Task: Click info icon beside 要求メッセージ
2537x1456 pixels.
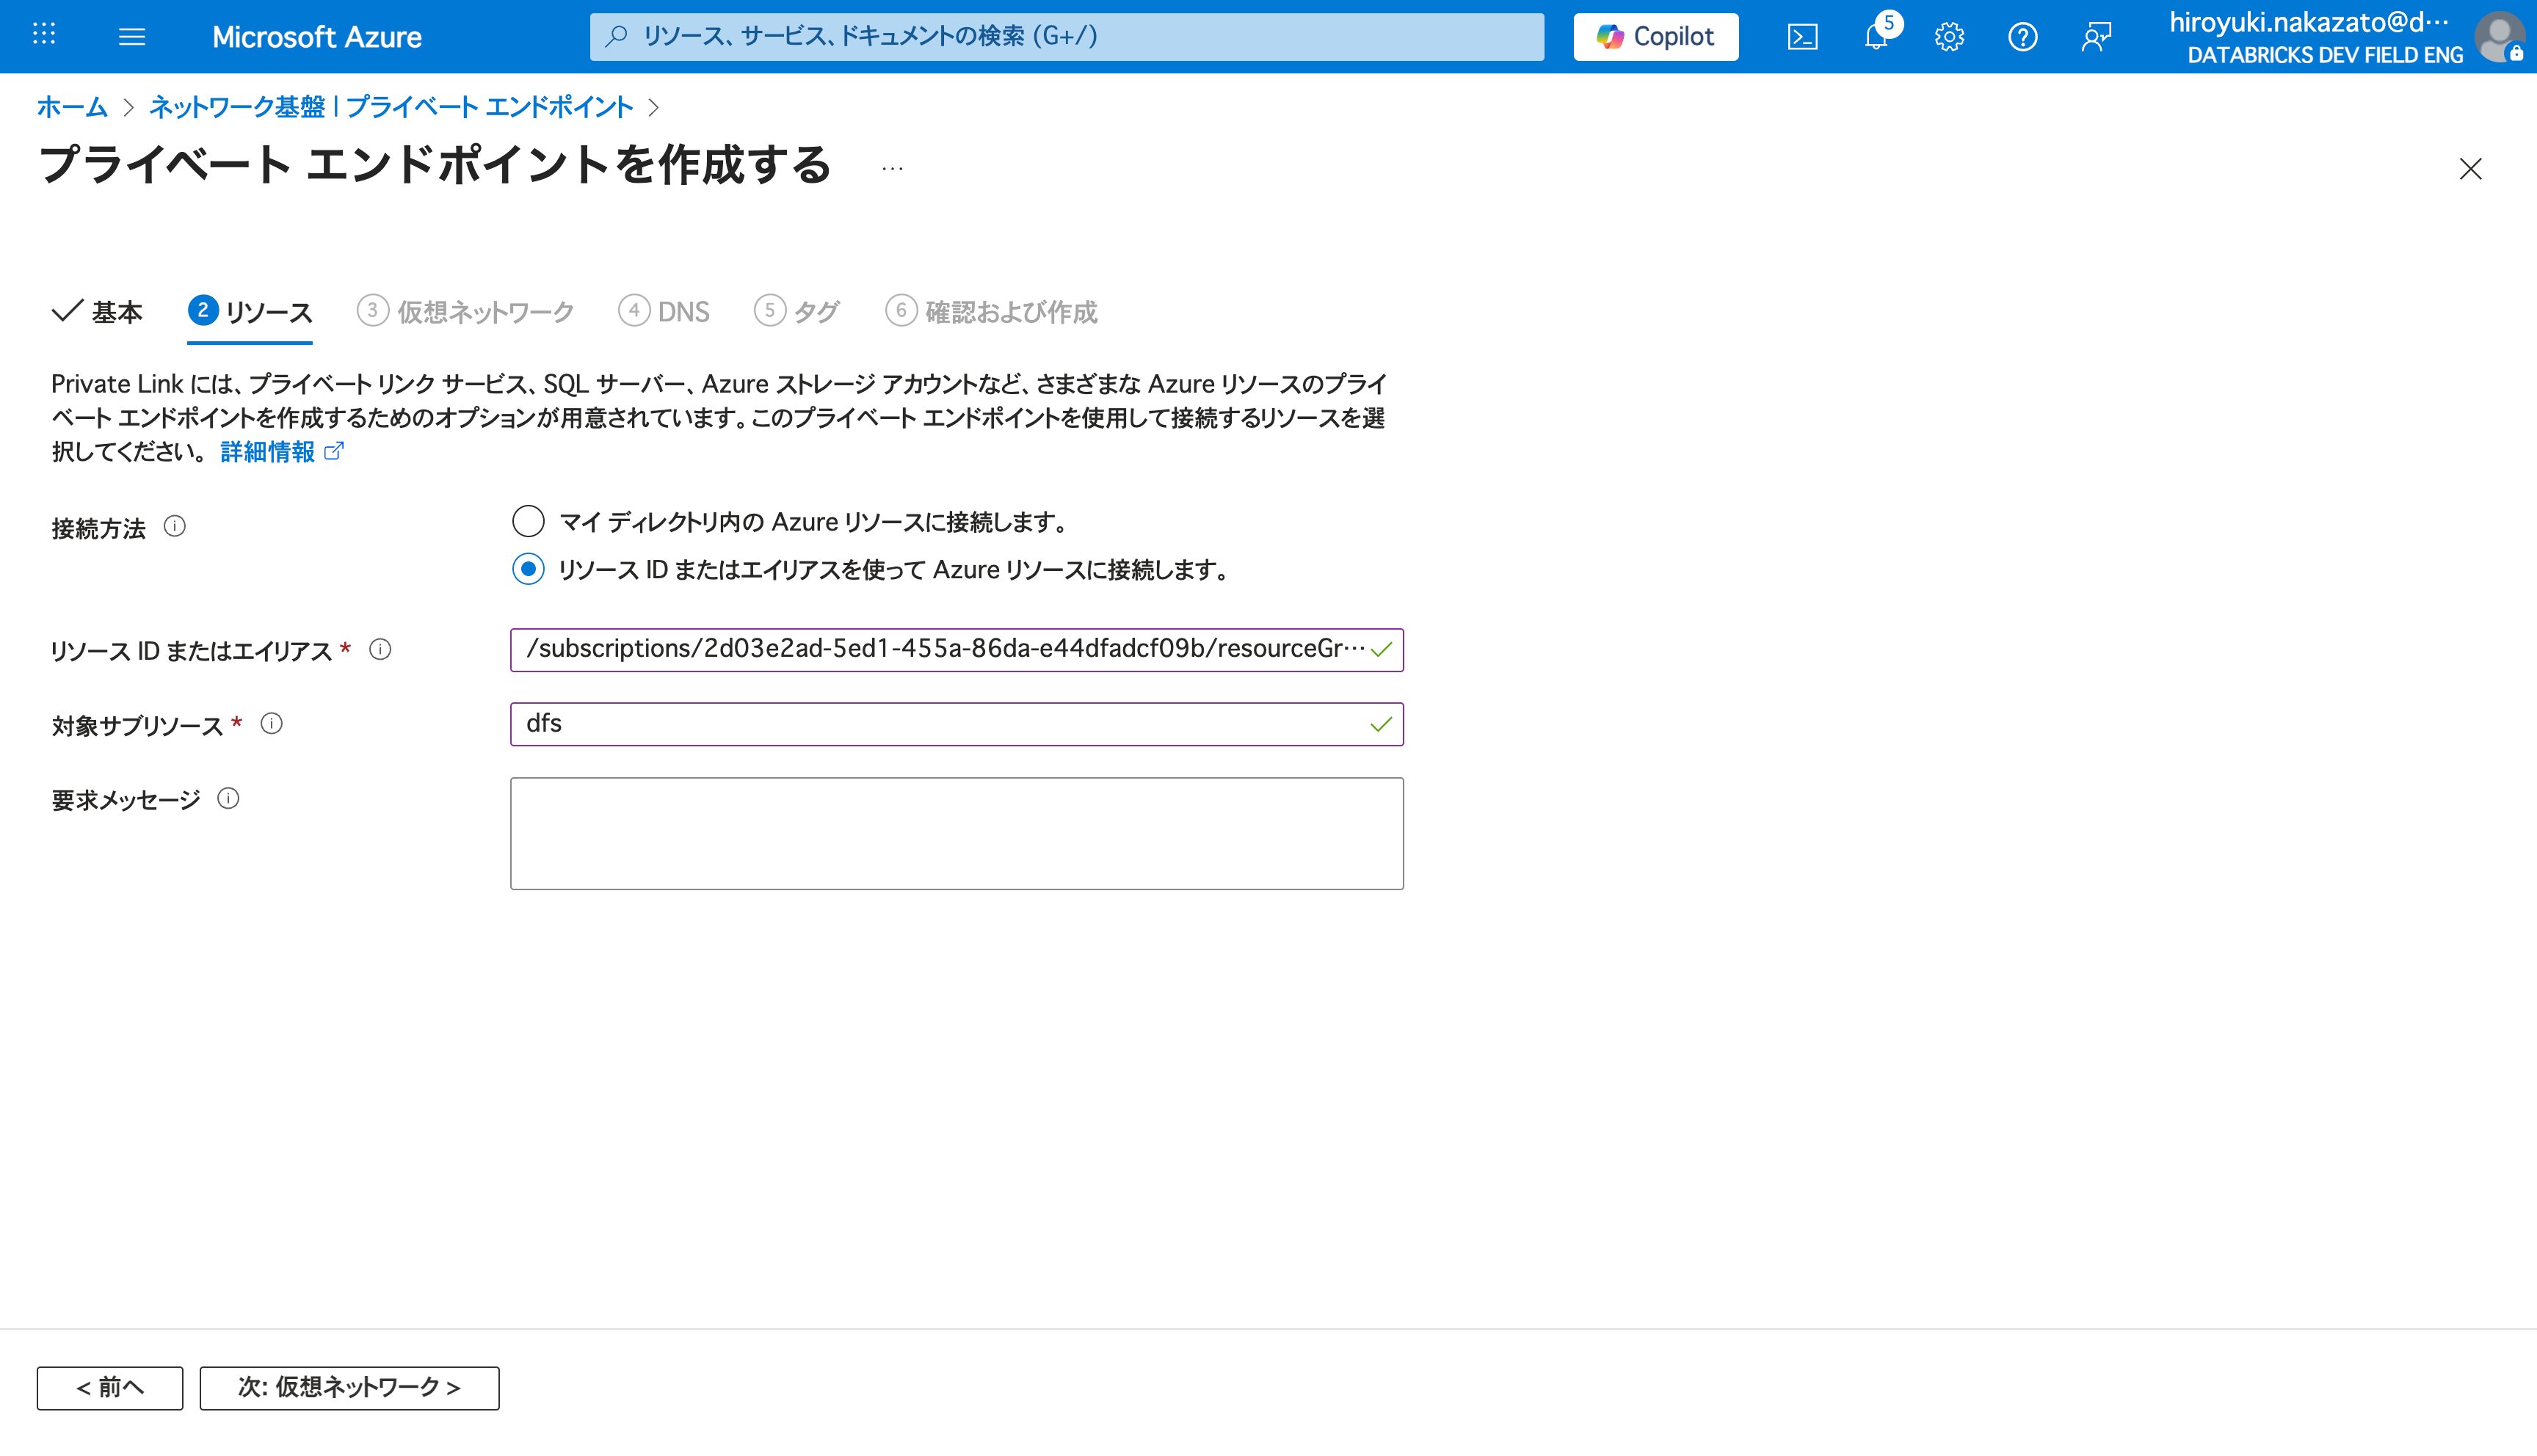Action: (228, 798)
